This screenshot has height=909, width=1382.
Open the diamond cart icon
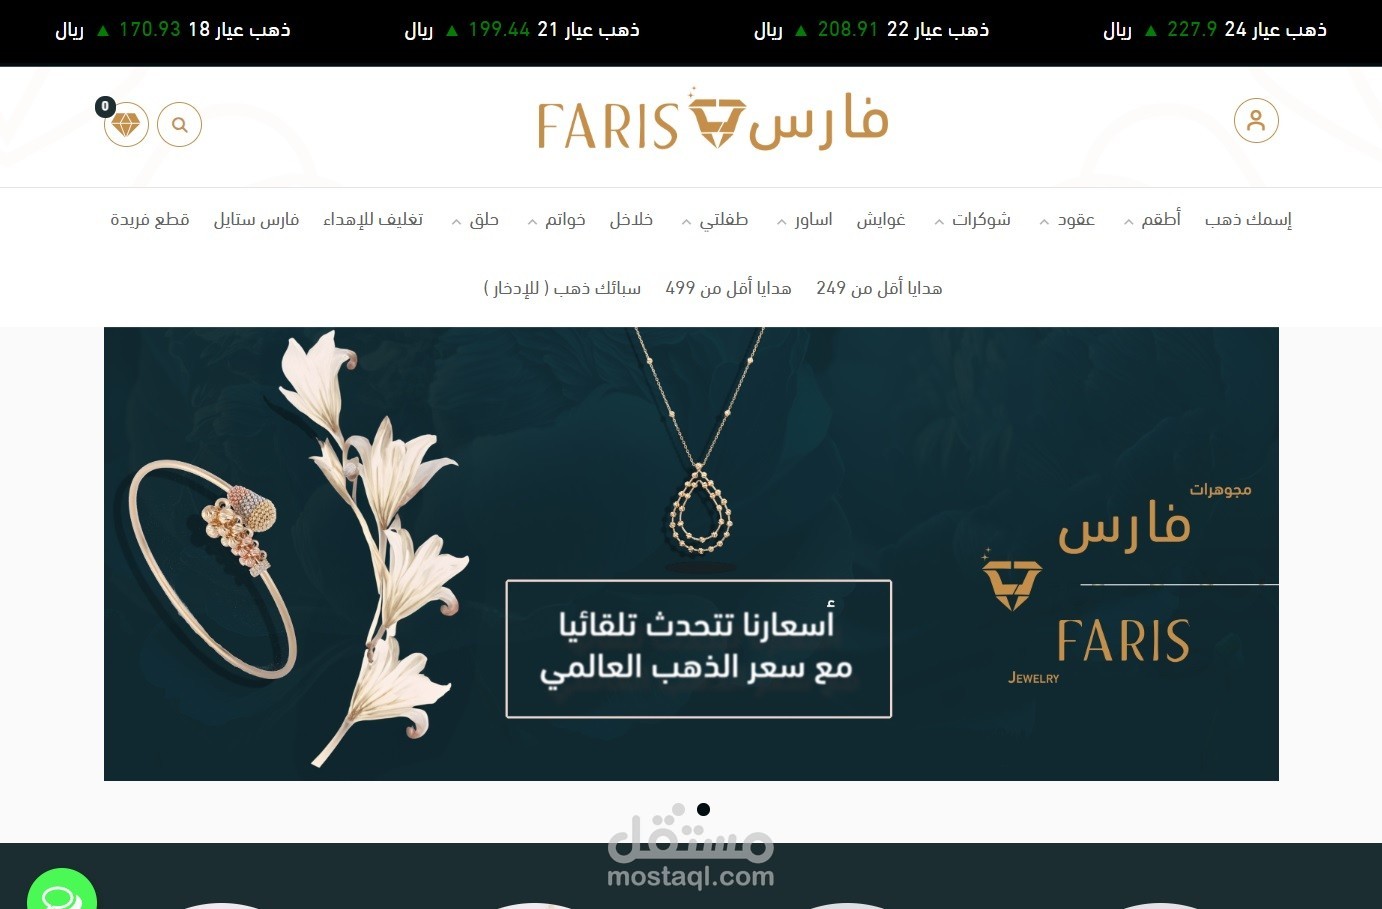click(x=126, y=125)
